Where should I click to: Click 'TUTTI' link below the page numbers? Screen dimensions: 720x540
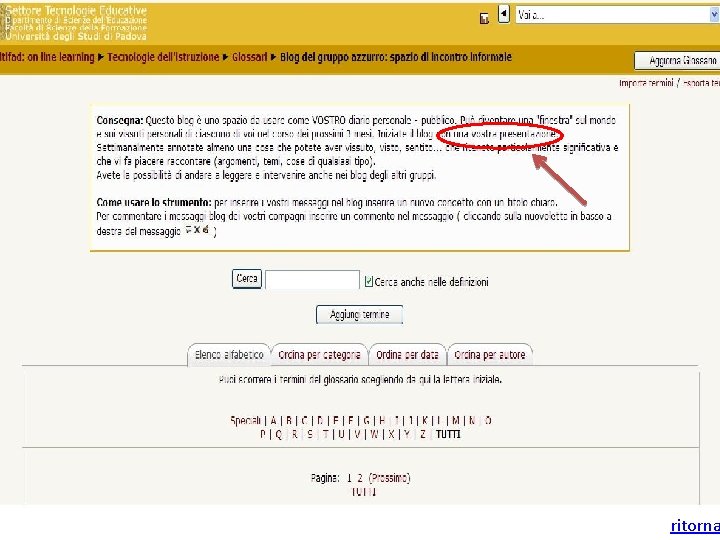364,492
